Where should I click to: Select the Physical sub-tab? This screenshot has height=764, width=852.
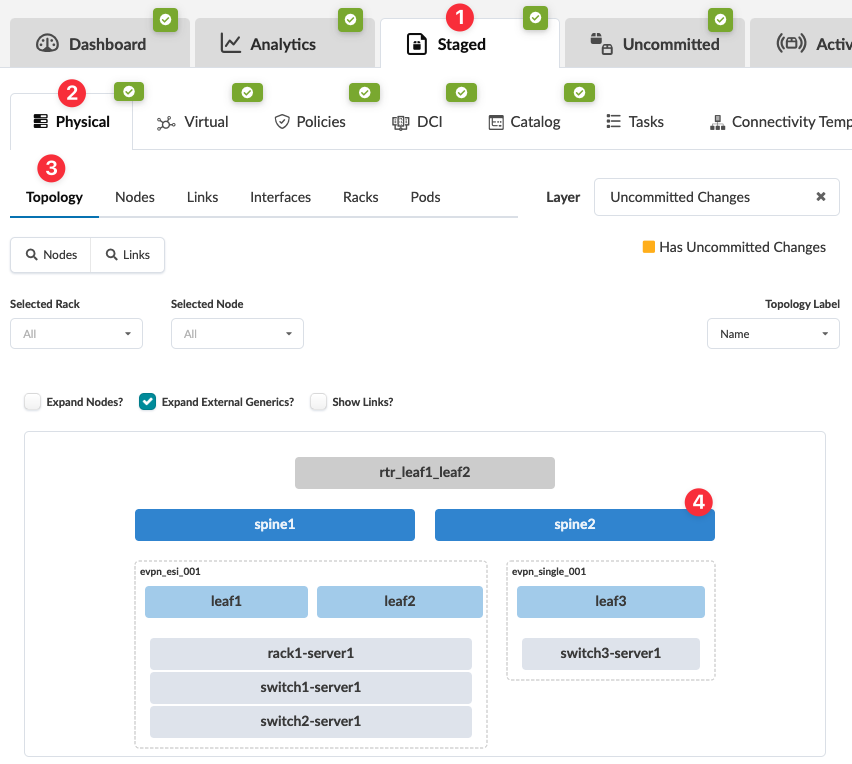(71, 122)
